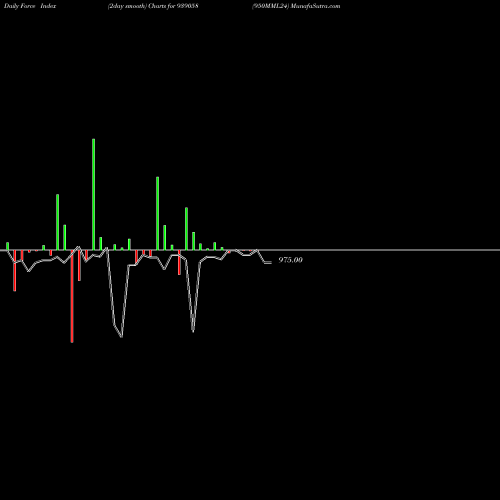
Task: Click the 975.00 value label
Action: 290,260
